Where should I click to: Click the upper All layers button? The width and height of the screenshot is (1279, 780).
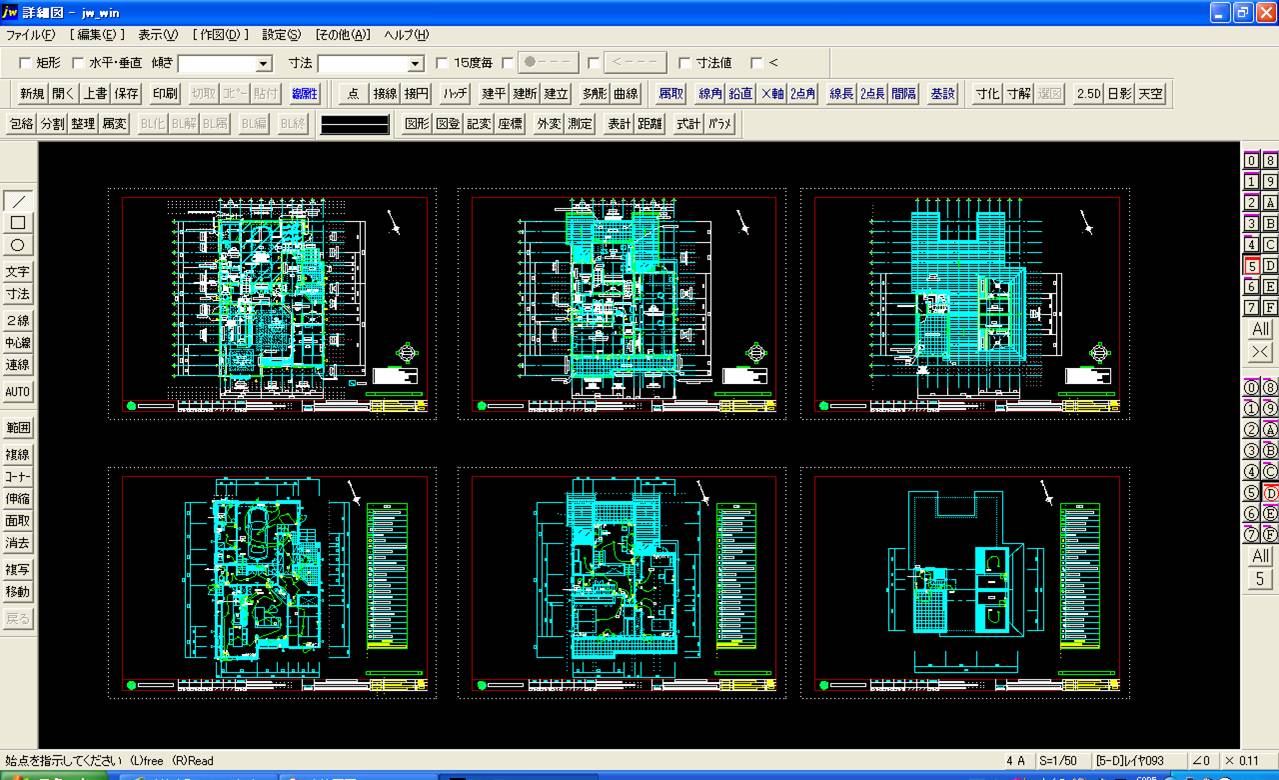pos(1260,329)
